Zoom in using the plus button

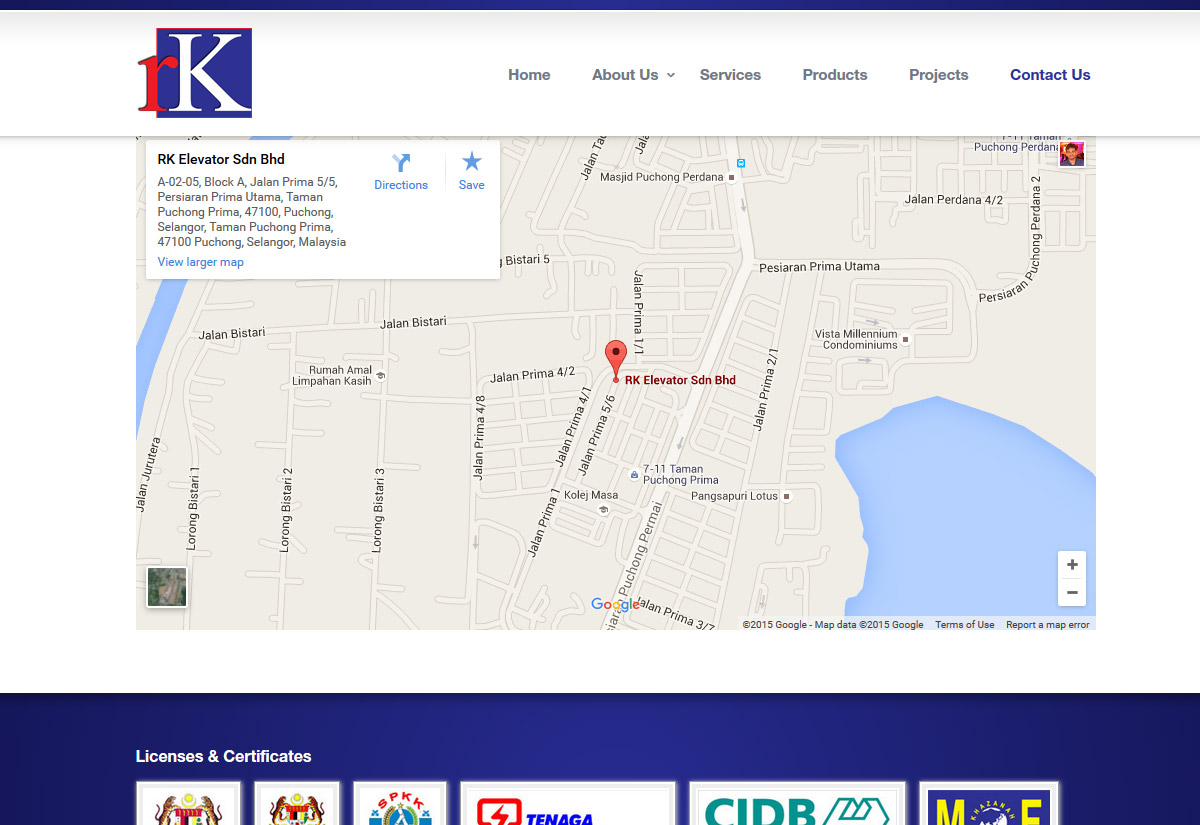pos(1072,565)
